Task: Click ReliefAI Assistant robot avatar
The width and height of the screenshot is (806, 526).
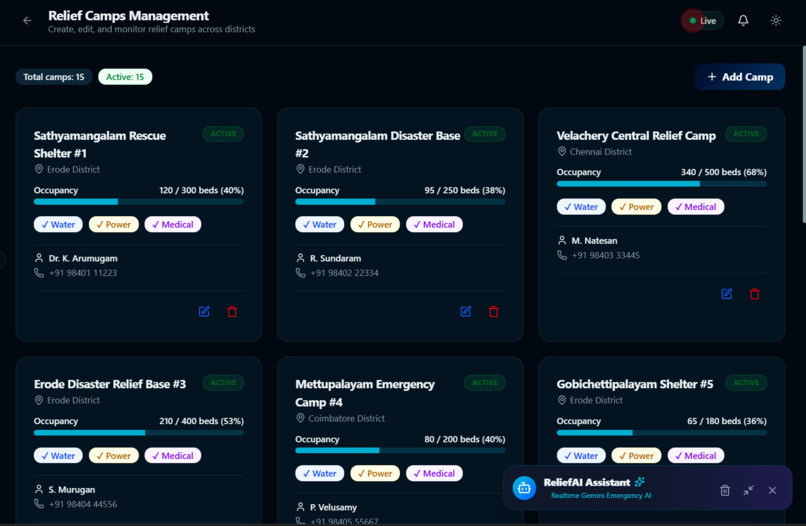Action: pyautogui.click(x=524, y=488)
